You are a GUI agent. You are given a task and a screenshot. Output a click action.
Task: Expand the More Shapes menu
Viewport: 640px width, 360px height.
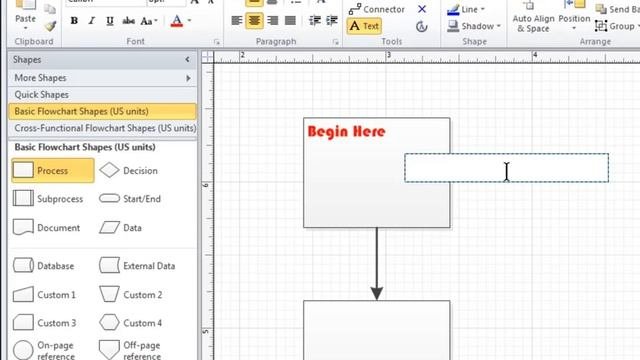point(102,78)
